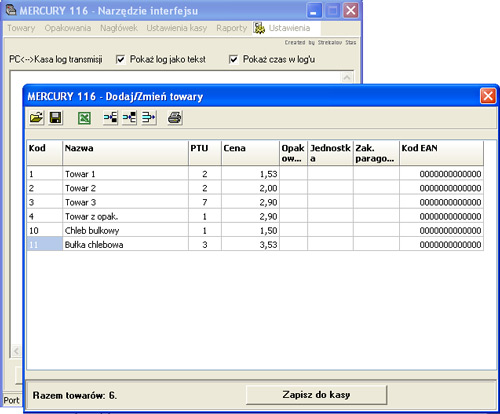This screenshot has height=414, width=500.
Task: Click the arrow icon with top box filled
Action: [129, 118]
